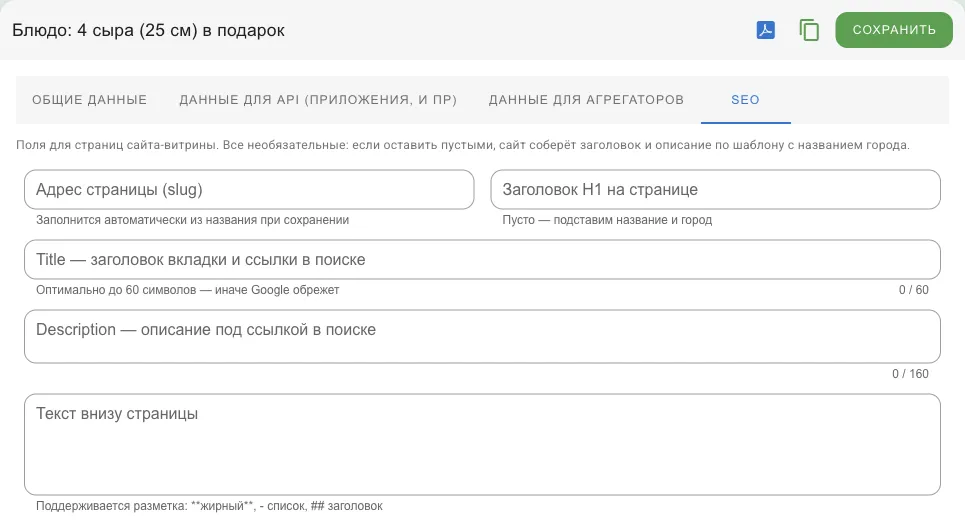Switch to the ОБЩИЕ ДАННЫЕ tab
Image resolution: width=965 pixels, height=520 pixels.
click(89, 100)
